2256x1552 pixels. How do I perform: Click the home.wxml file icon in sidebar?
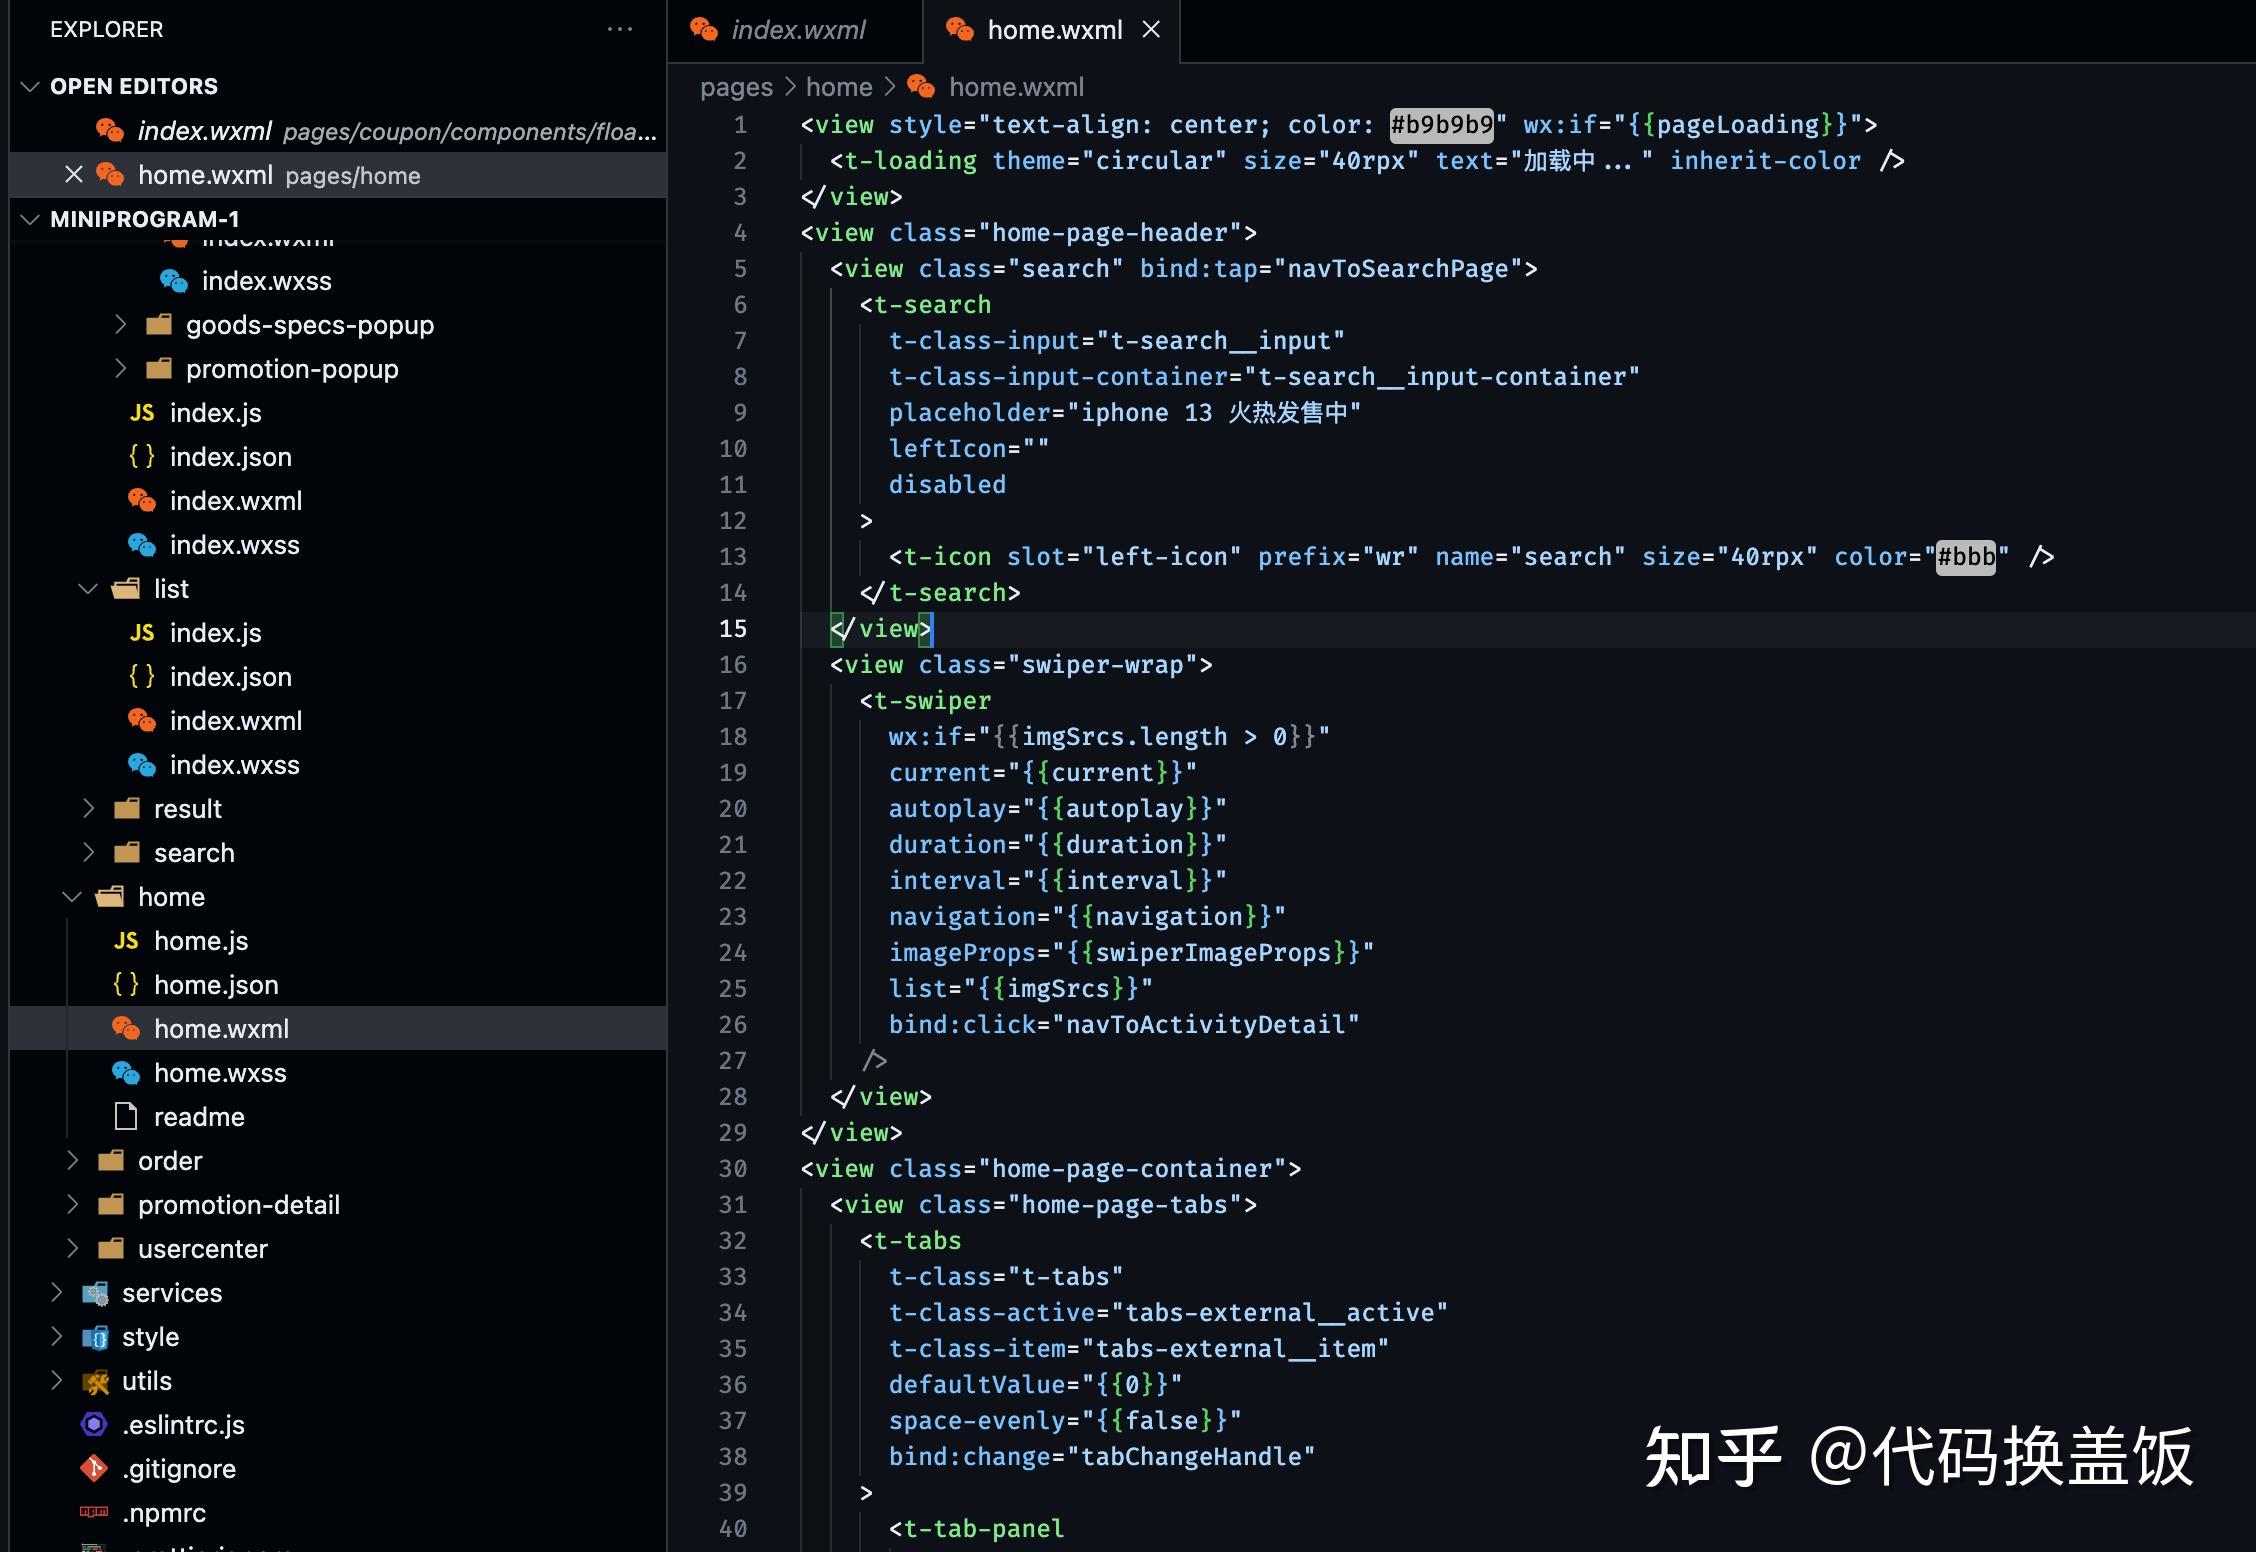click(135, 1027)
